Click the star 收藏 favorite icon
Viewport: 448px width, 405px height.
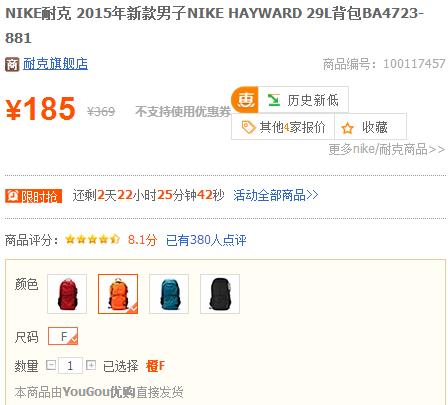[347, 128]
